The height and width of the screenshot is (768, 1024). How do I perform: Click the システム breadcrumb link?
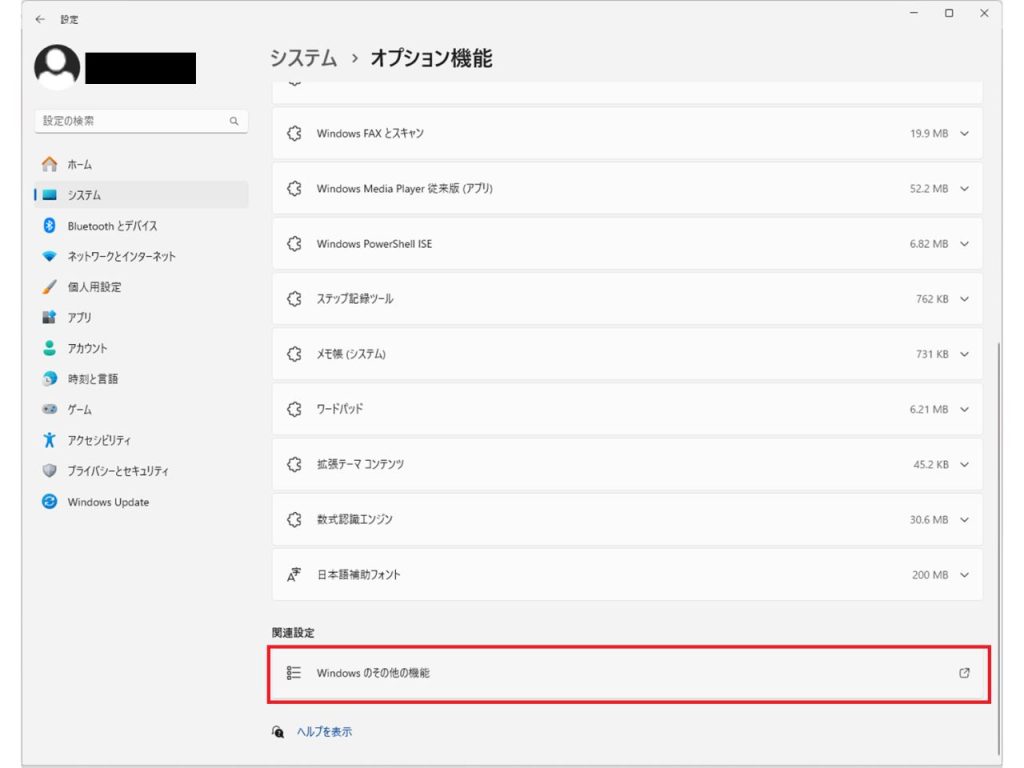click(x=301, y=59)
